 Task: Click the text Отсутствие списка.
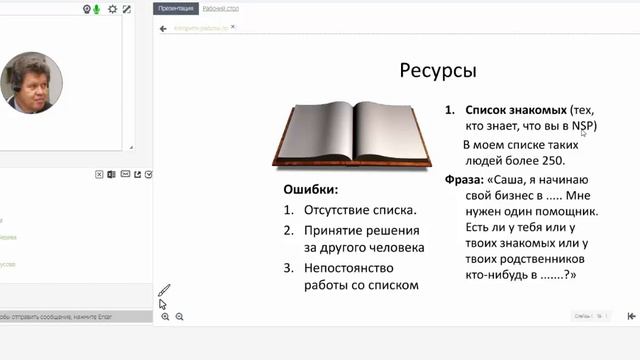(x=360, y=210)
